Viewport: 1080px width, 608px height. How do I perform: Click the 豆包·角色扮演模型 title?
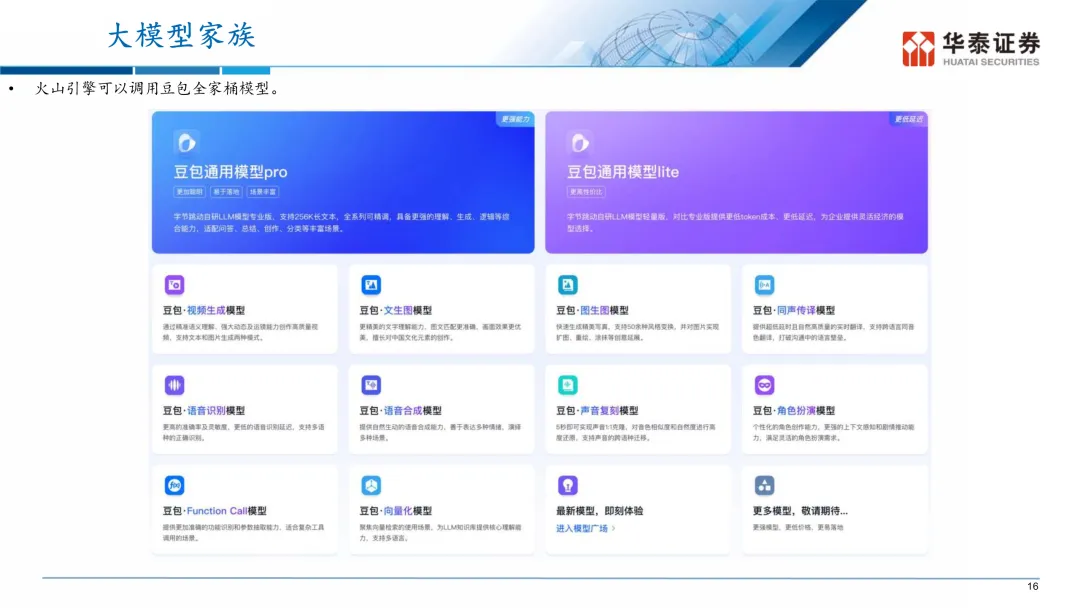(x=793, y=411)
